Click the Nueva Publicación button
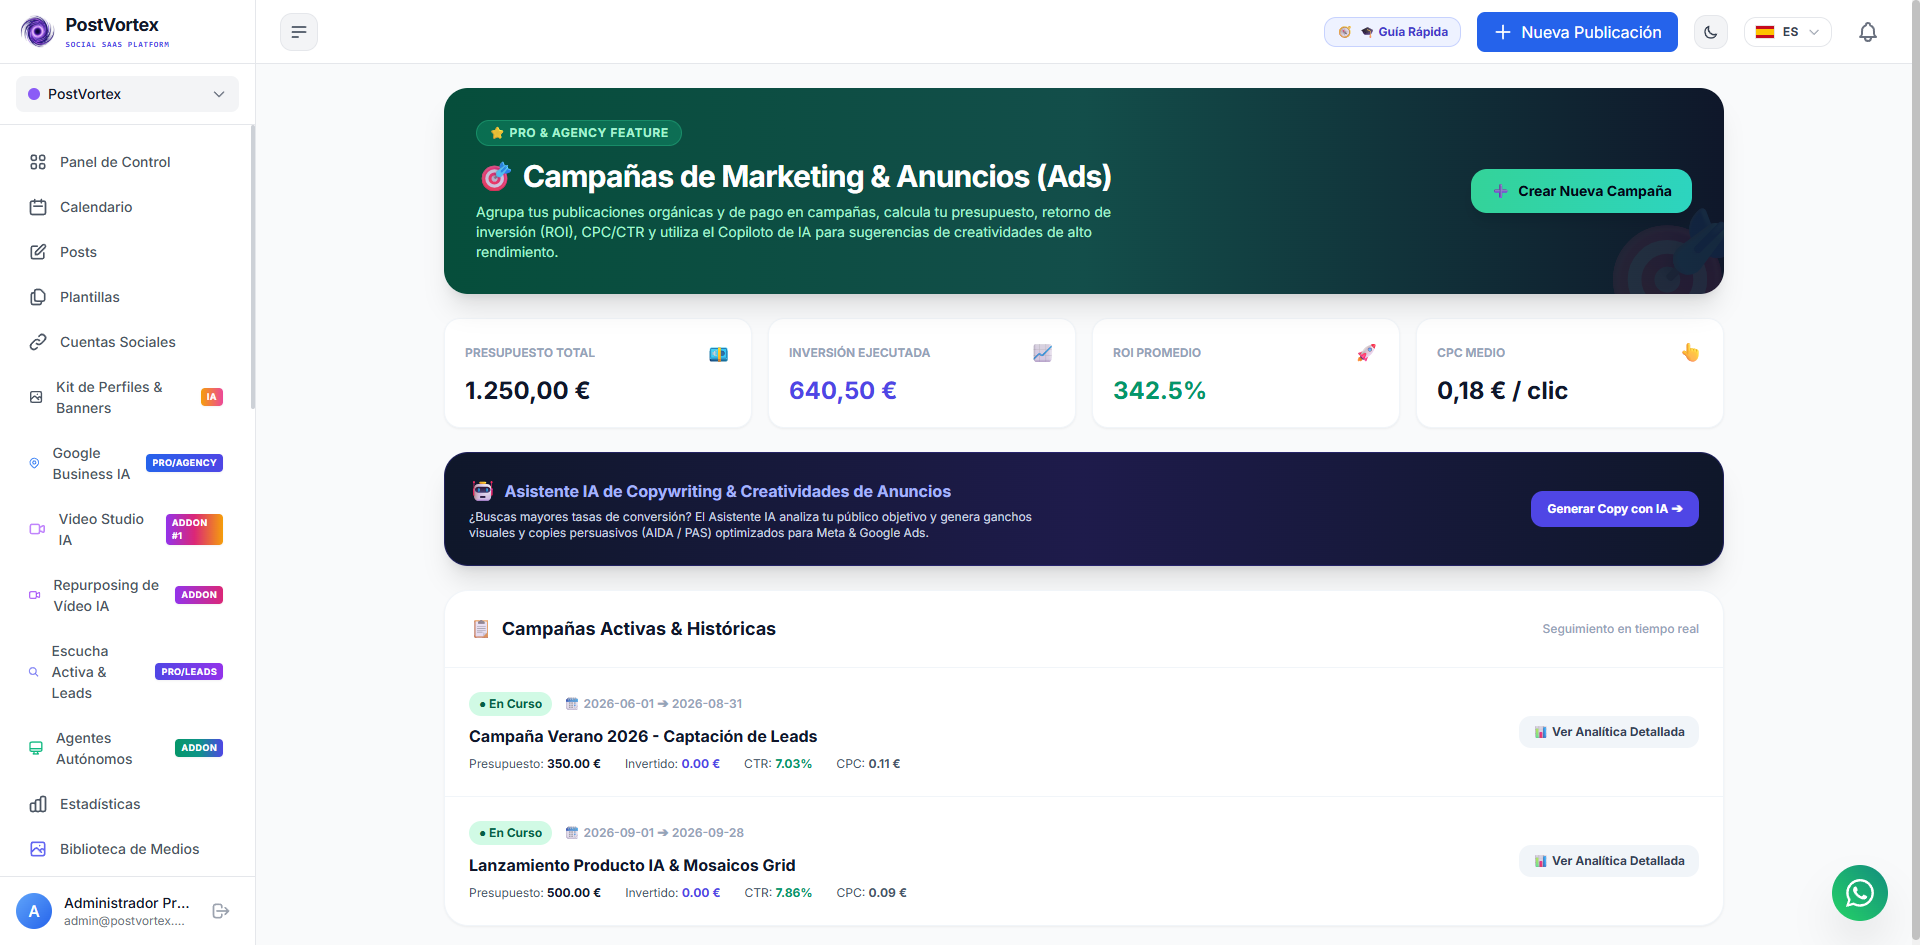The image size is (1920, 945). point(1577,32)
